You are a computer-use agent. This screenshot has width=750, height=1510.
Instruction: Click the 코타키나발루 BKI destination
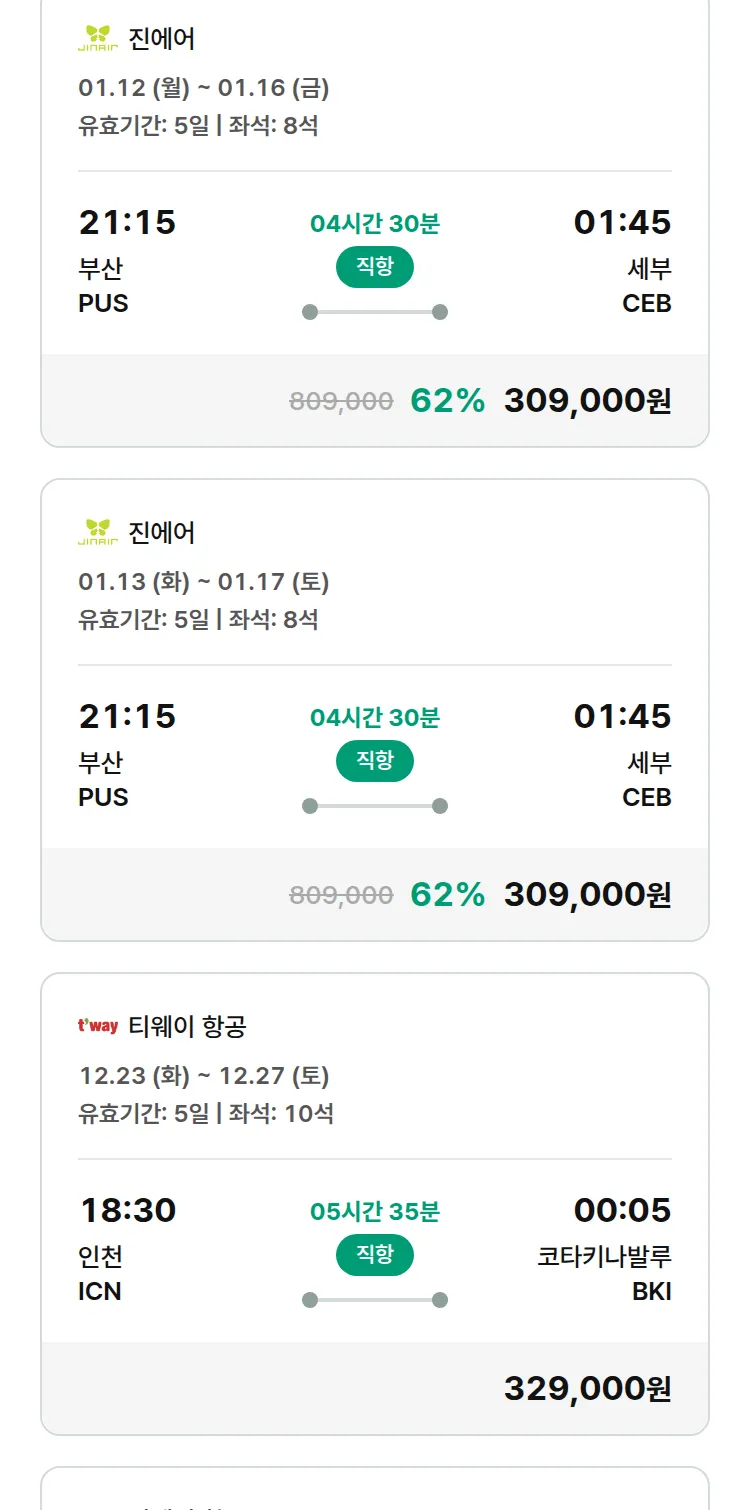coord(604,1273)
